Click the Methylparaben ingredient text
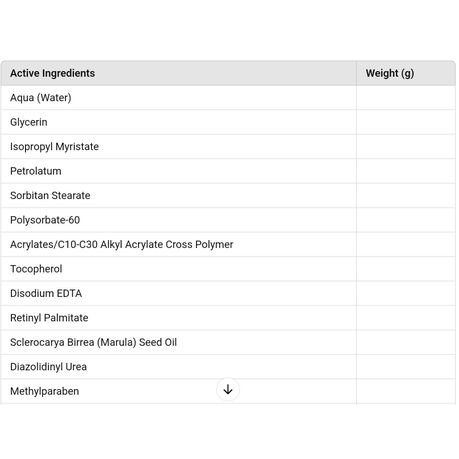This screenshot has width=459, height=459. pos(45,391)
